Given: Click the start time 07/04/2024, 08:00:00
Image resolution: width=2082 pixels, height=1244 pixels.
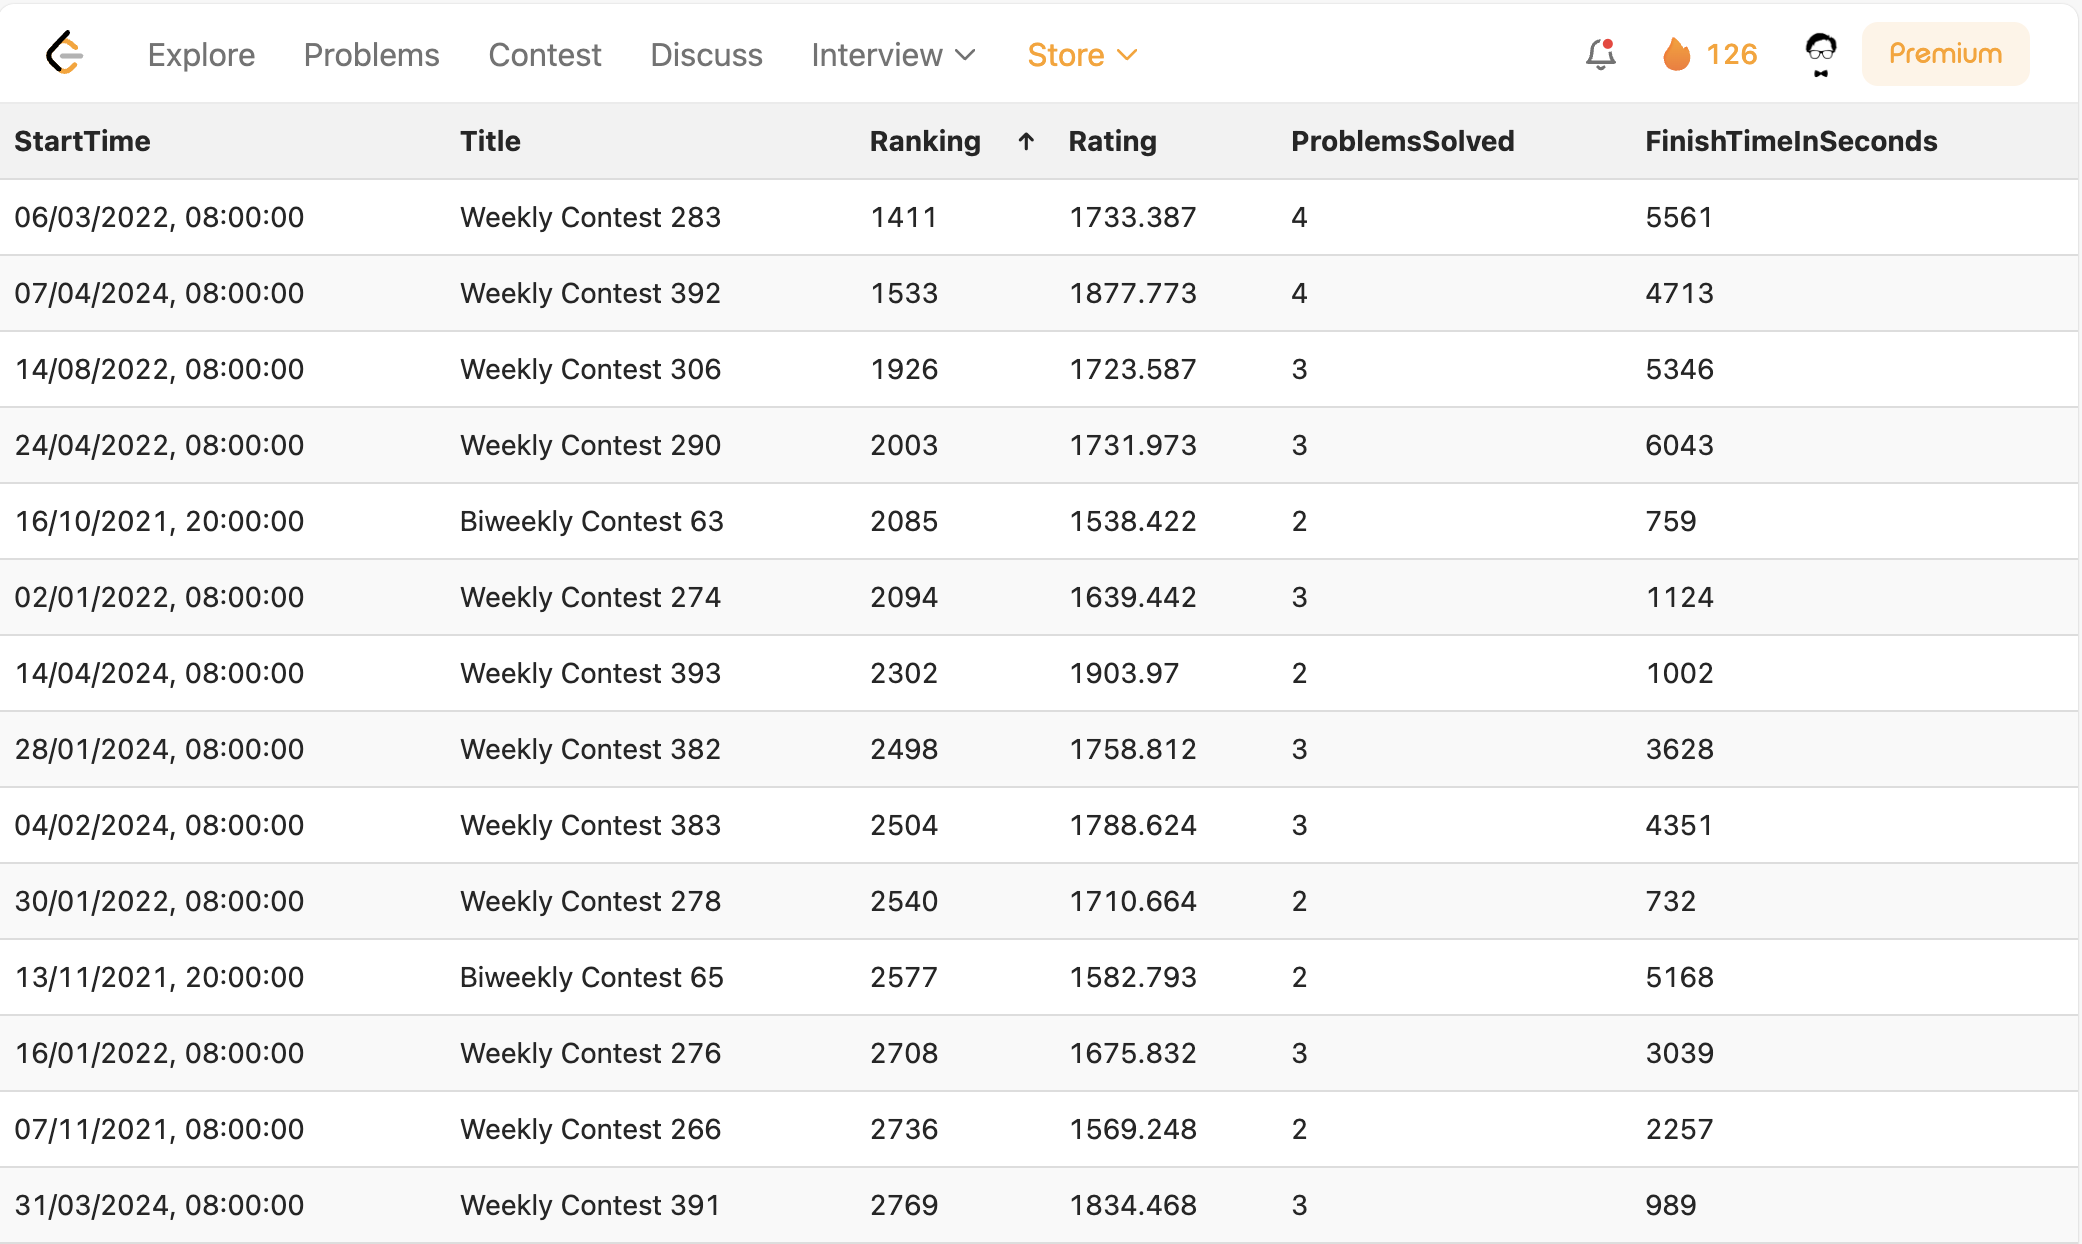Looking at the screenshot, I should coord(159,293).
